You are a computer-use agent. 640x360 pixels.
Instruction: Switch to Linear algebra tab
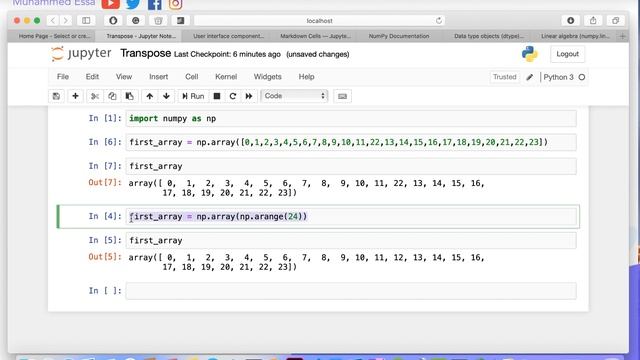click(575, 36)
